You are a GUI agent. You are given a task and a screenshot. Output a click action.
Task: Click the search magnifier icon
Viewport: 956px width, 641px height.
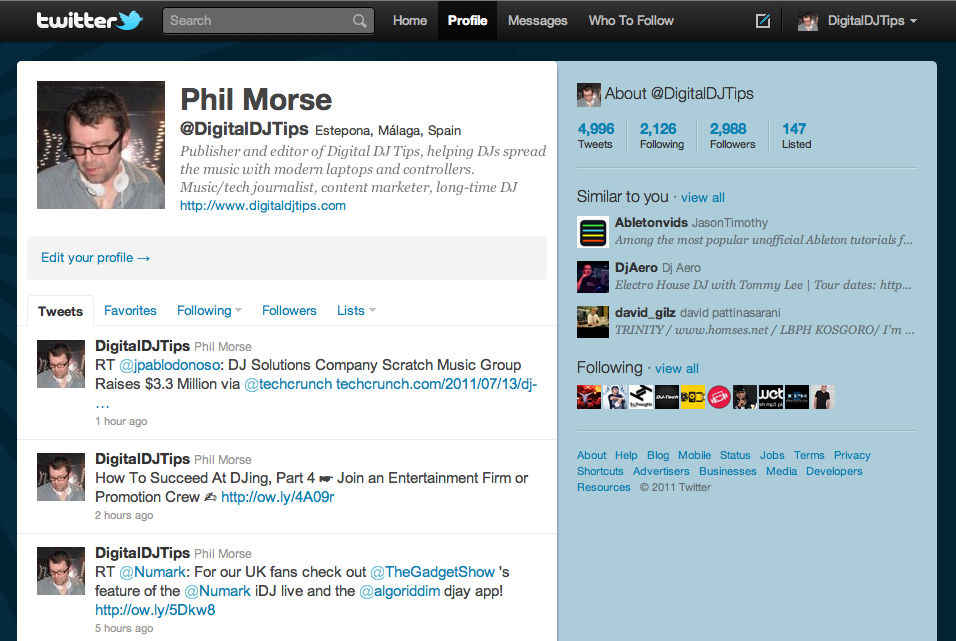360,21
